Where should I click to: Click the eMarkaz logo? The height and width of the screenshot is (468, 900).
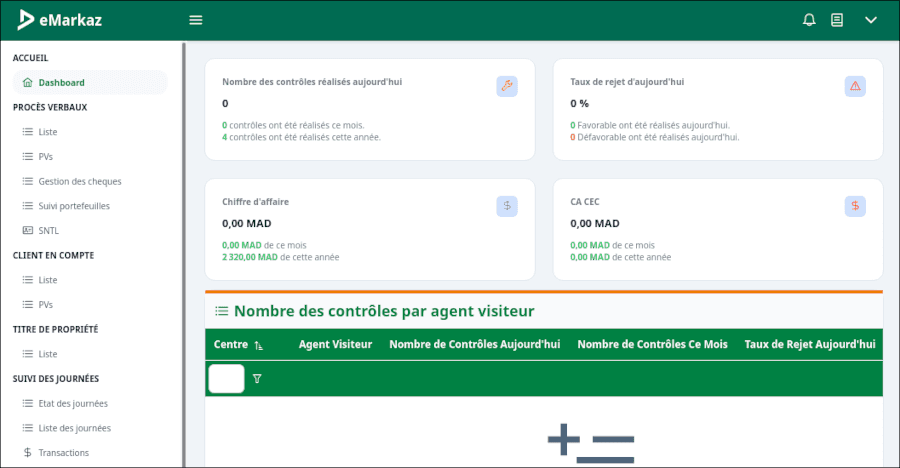tap(60, 20)
